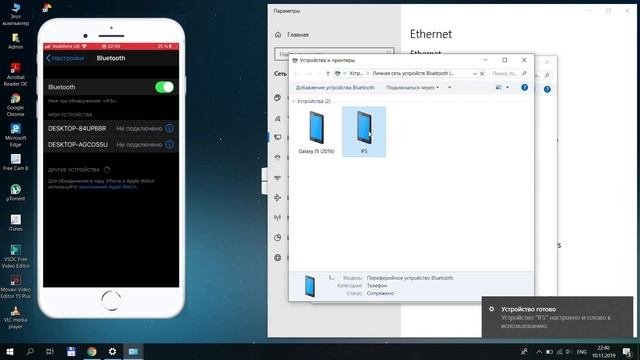This screenshot has width=640, height=360.
Task: Open Microsoft Edge desktop icon
Action: coord(16,135)
